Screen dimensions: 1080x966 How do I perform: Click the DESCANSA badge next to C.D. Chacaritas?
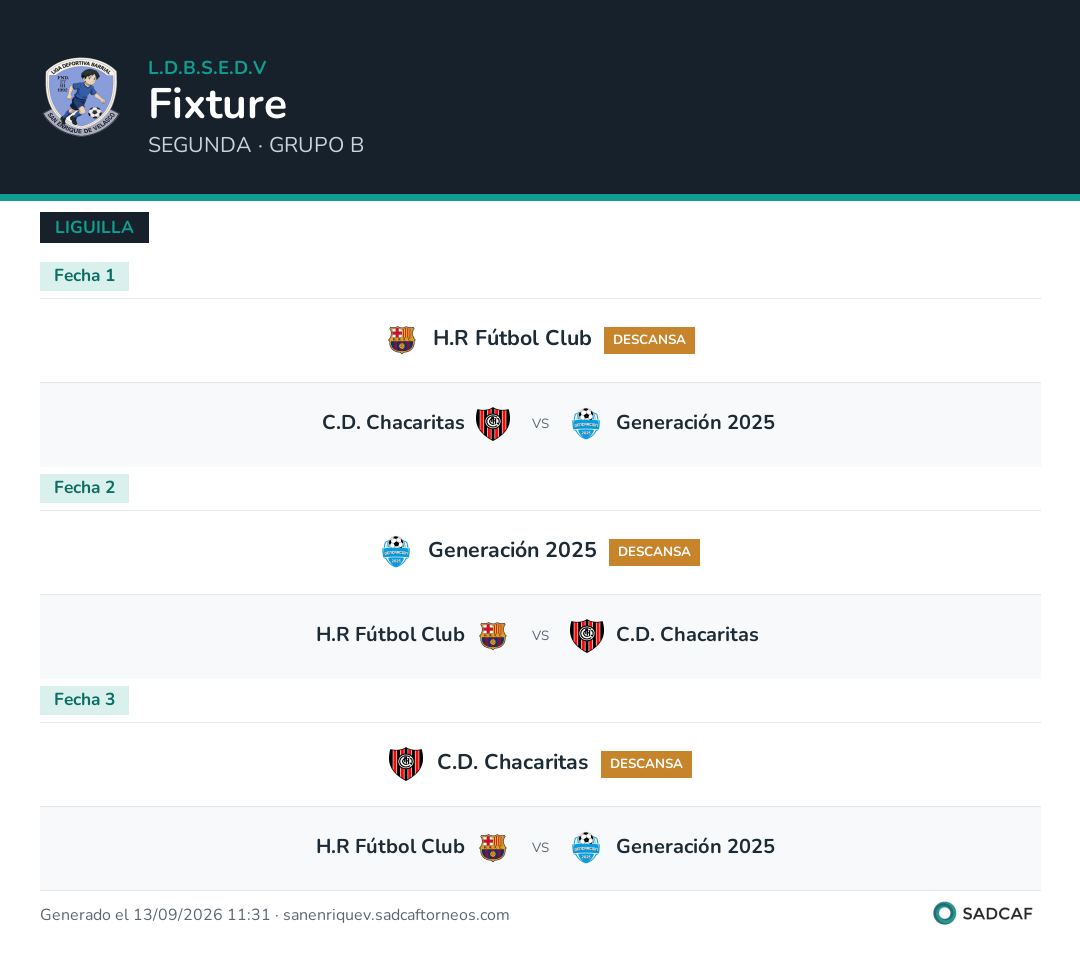coord(646,765)
